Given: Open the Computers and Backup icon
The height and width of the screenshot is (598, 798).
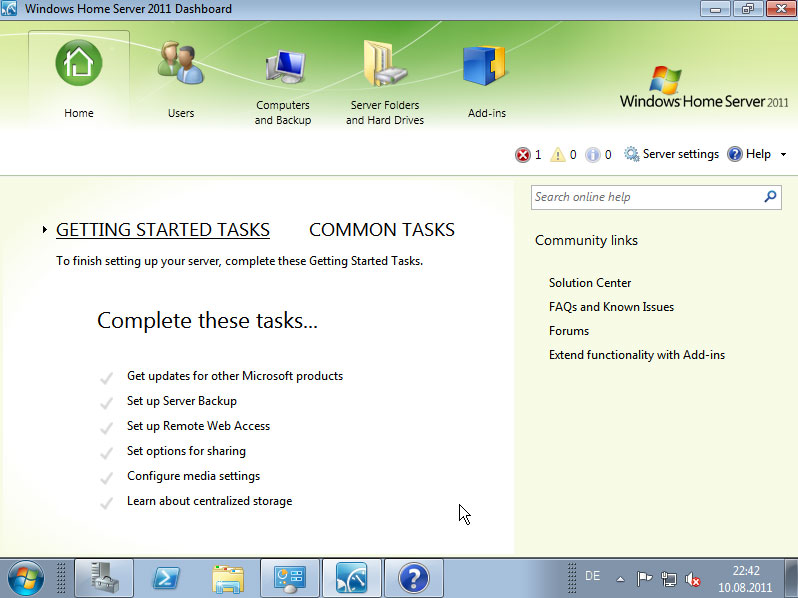Looking at the screenshot, I should [286, 66].
